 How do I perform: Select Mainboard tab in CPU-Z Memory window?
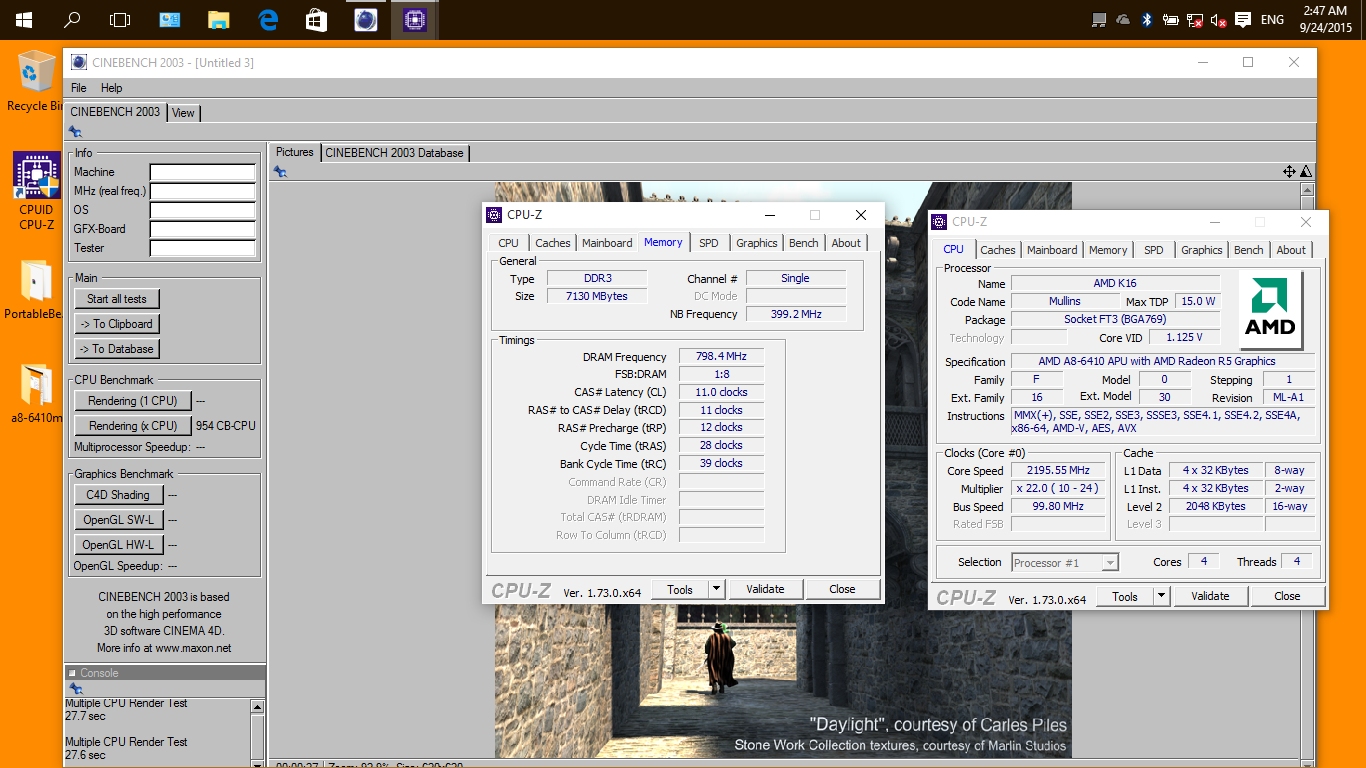point(607,243)
